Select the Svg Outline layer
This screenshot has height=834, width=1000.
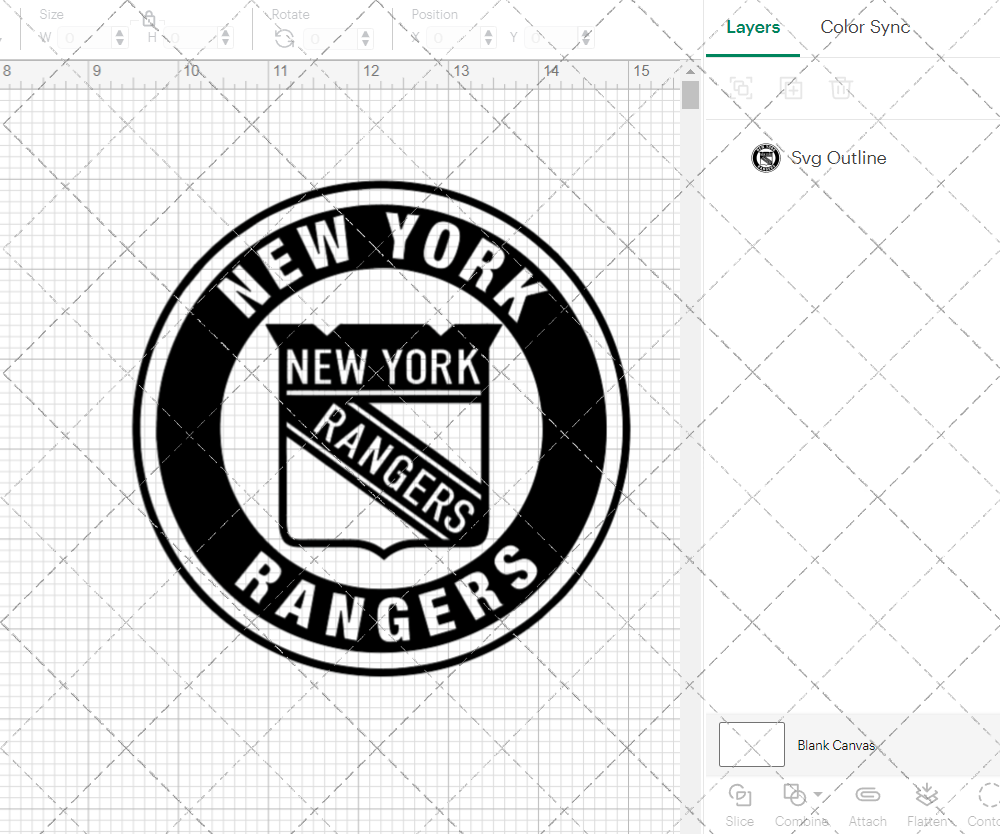838,158
